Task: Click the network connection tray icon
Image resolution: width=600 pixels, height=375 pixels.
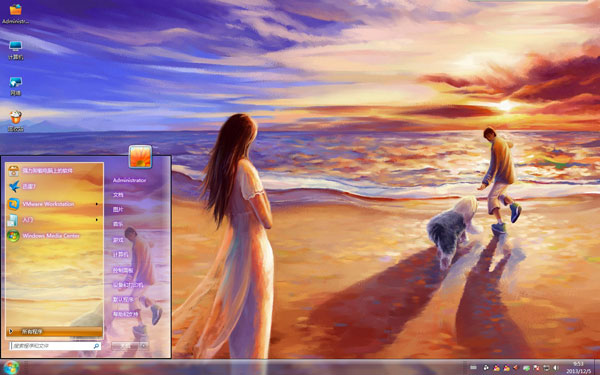Action: click(546, 368)
